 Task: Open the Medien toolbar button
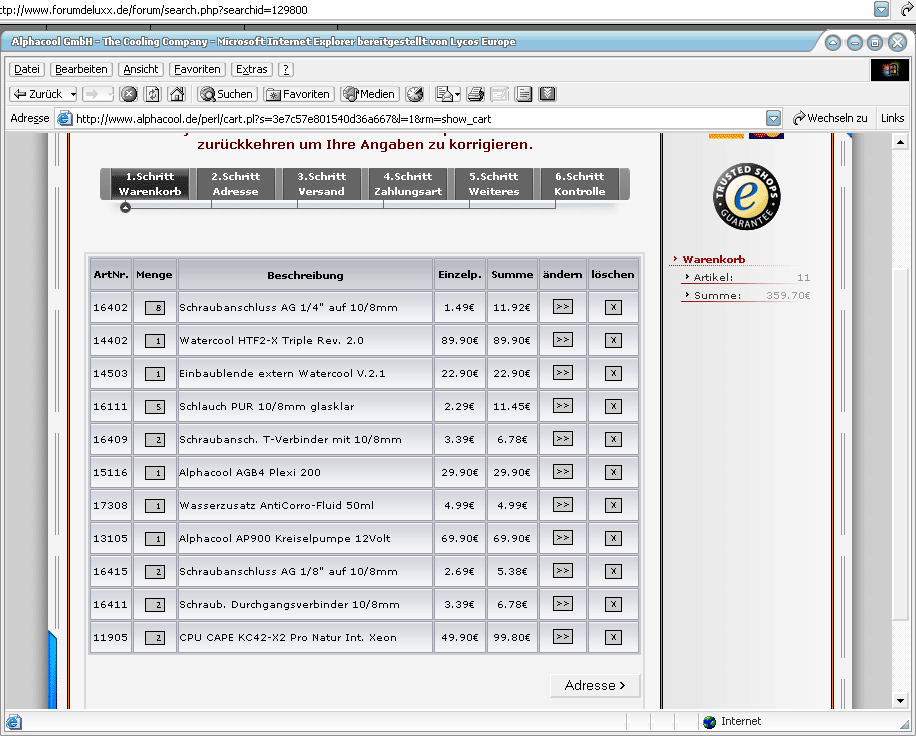369,94
